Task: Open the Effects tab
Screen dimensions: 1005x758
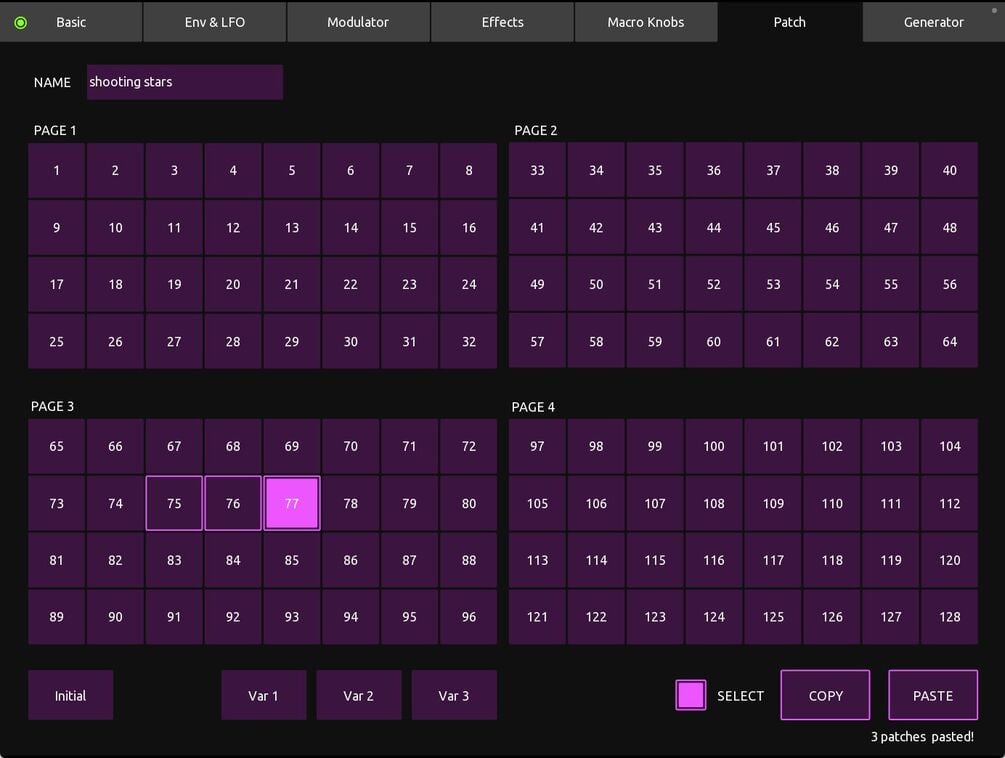Action: tap(502, 22)
